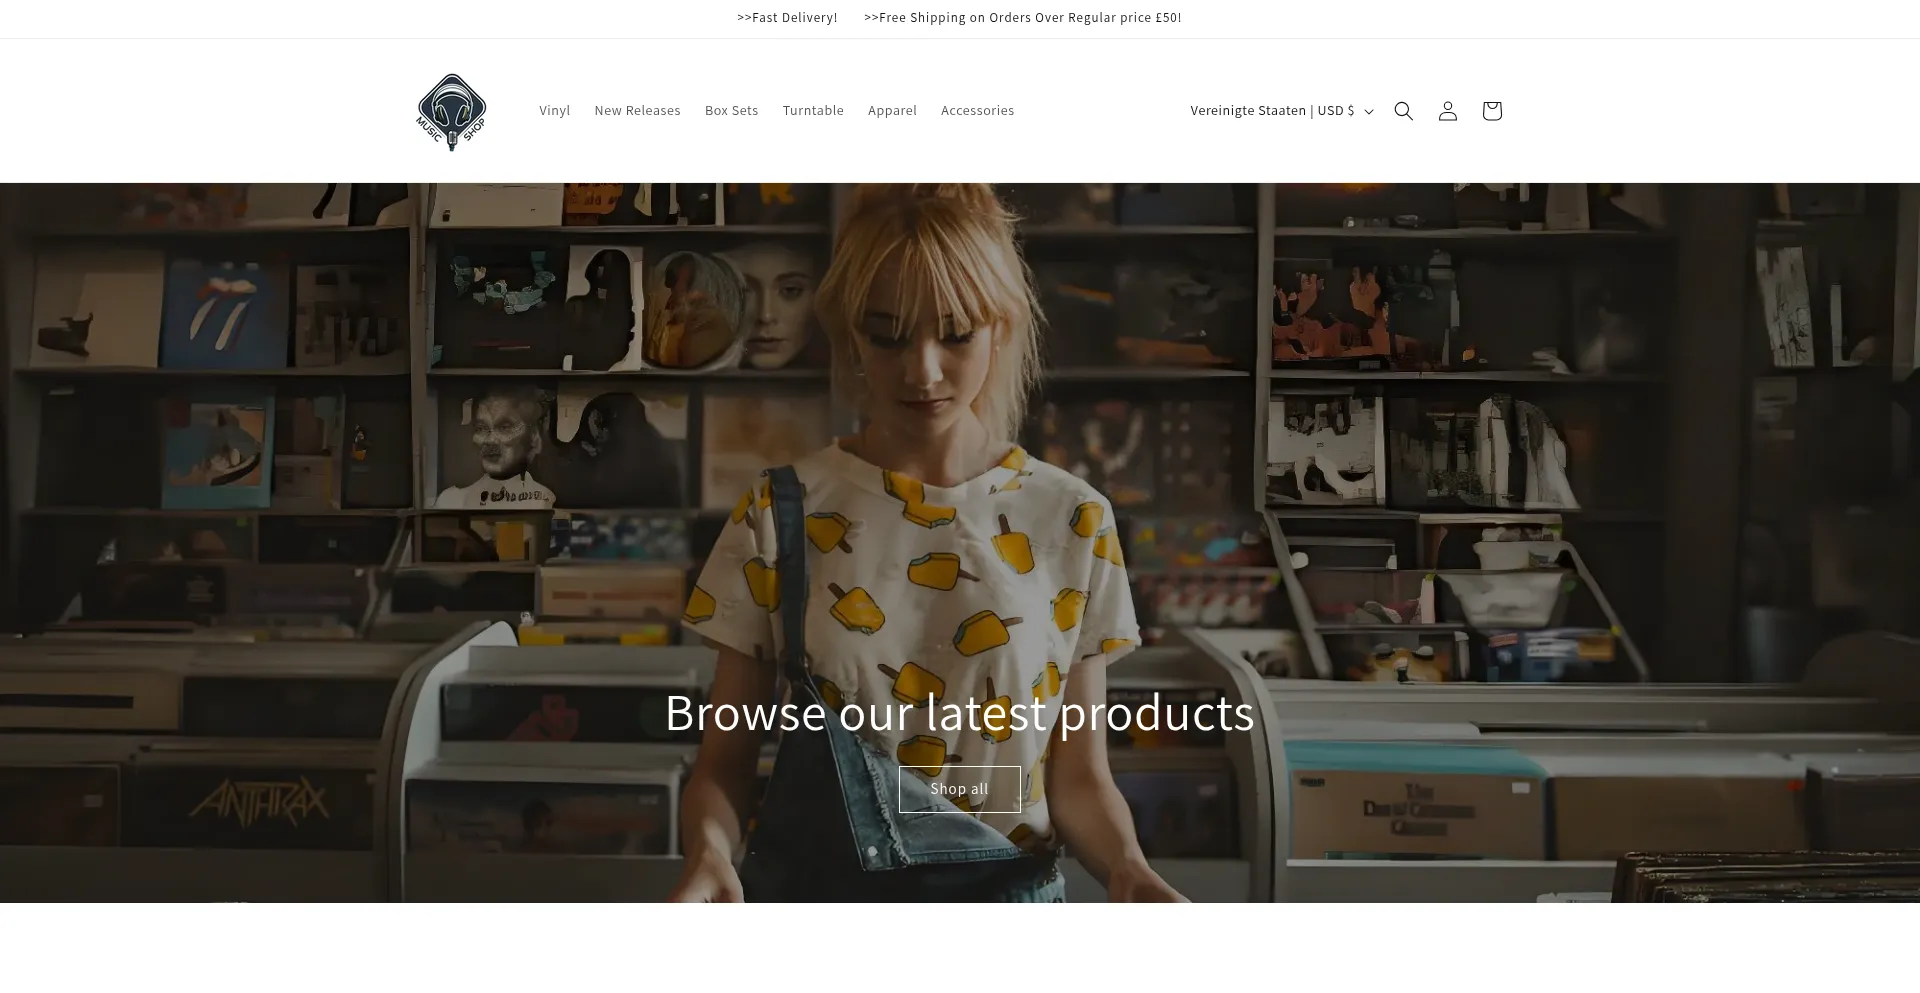
Task: Open the account login icon
Action: point(1447,111)
